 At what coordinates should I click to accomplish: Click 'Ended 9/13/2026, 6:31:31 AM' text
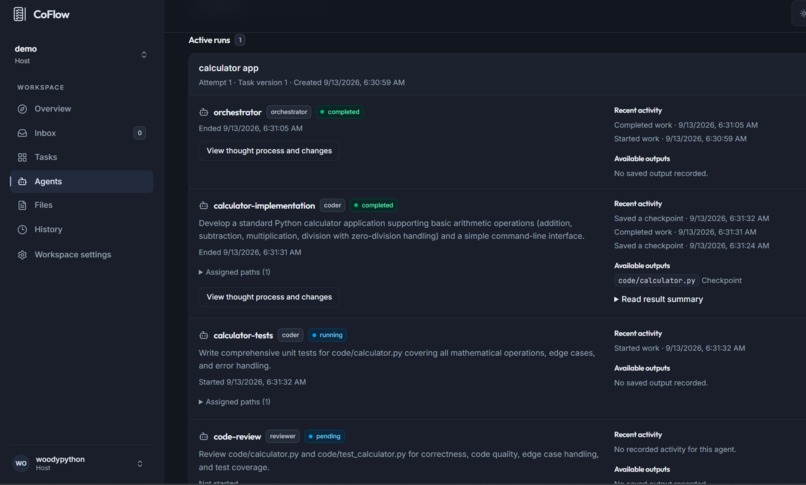250,252
